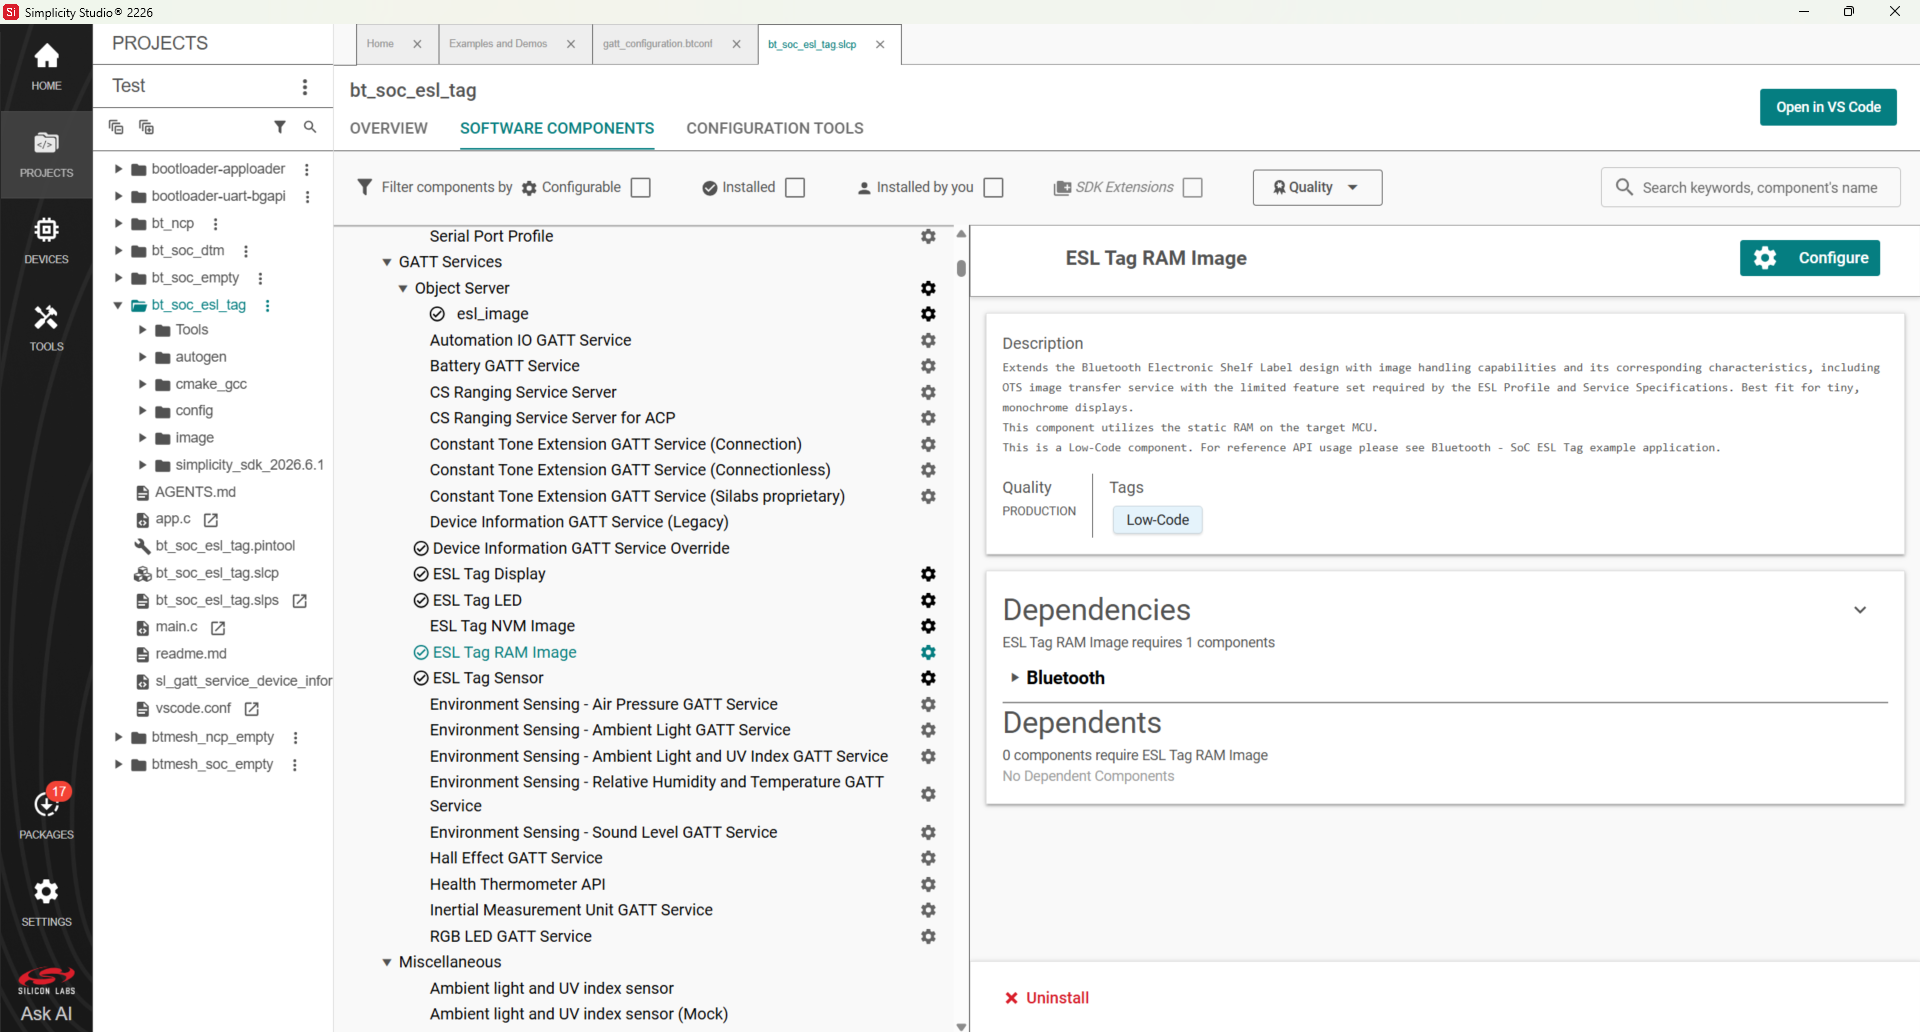Open the Quality dropdown
The width and height of the screenshot is (1920, 1032).
[x=1317, y=188]
